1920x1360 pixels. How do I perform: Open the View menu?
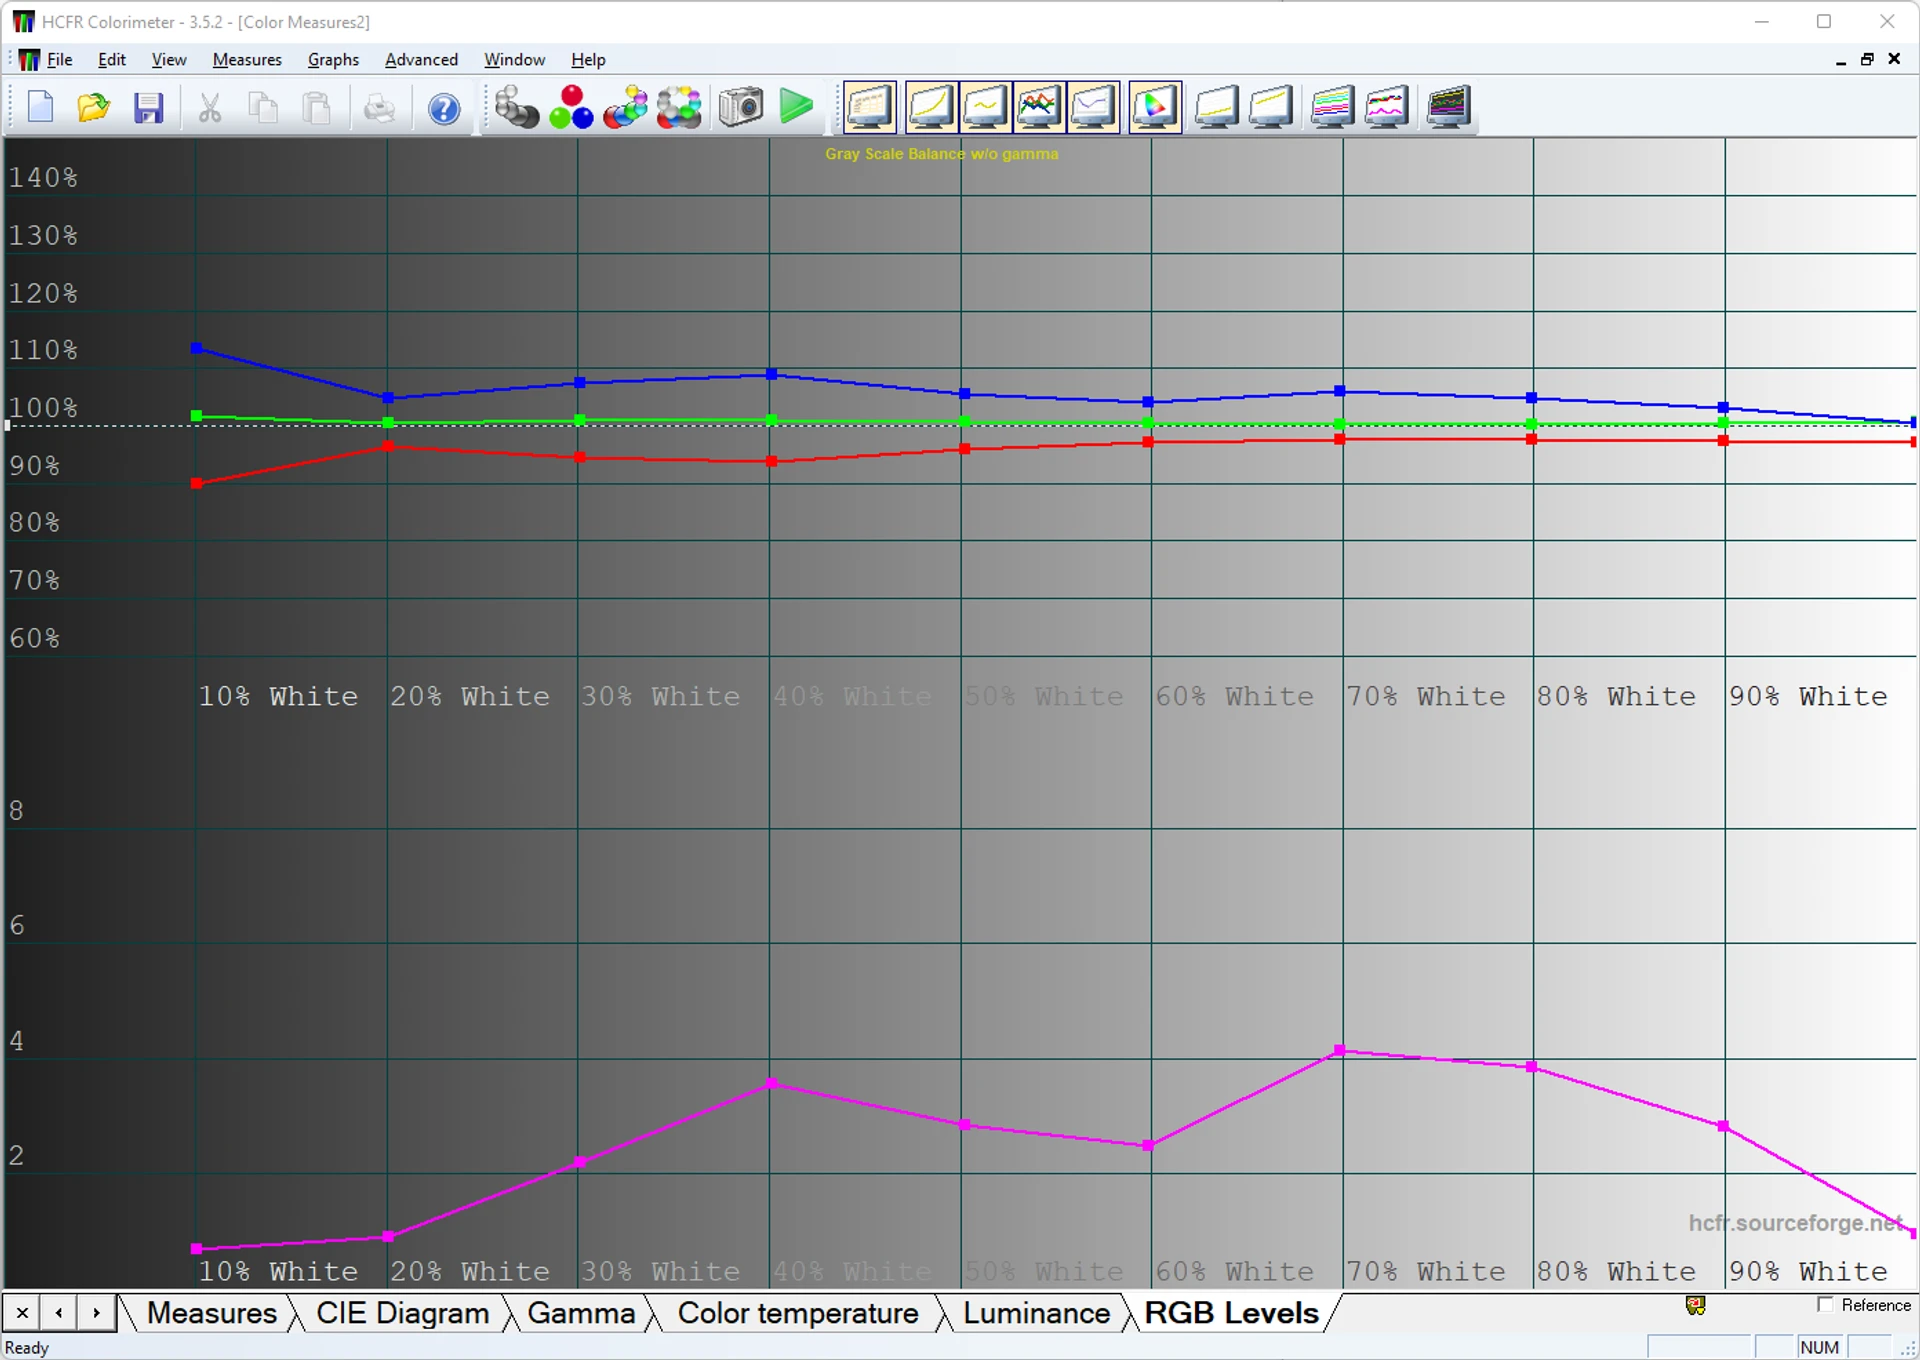pyautogui.click(x=169, y=60)
